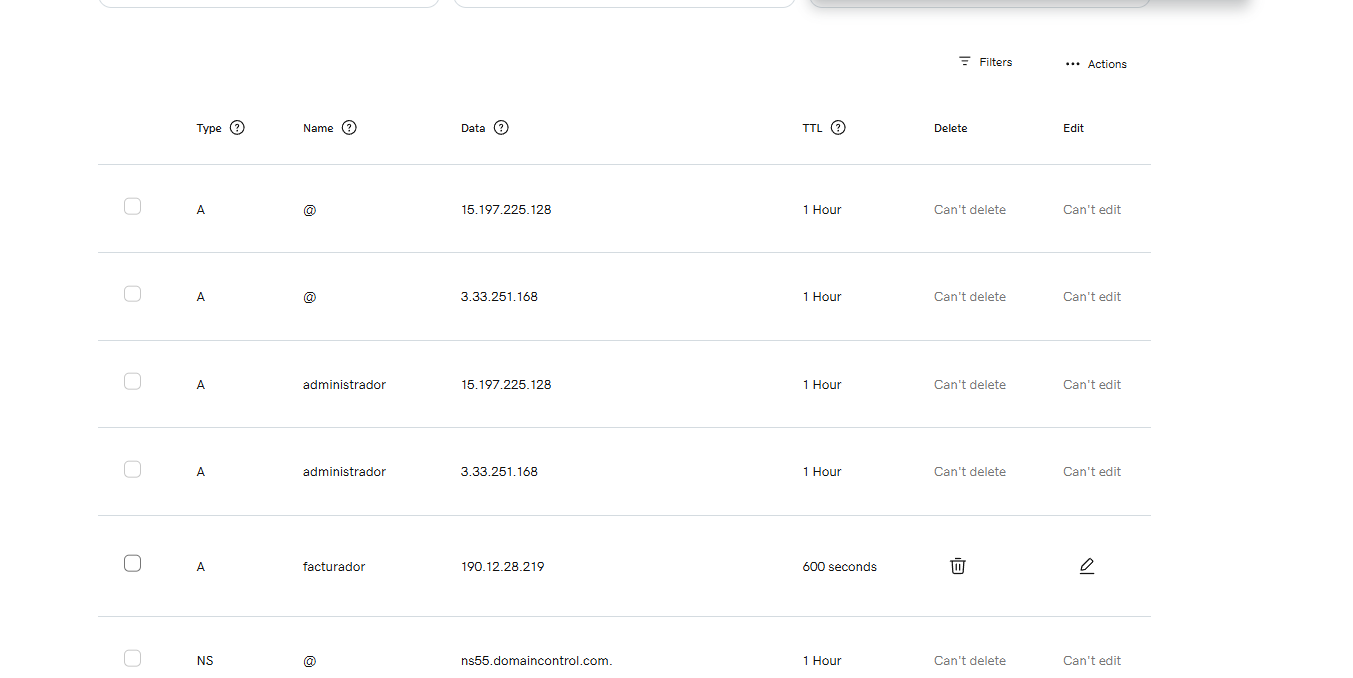
Task: Edit the facturador record with pencil icon
Action: click(1087, 566)
